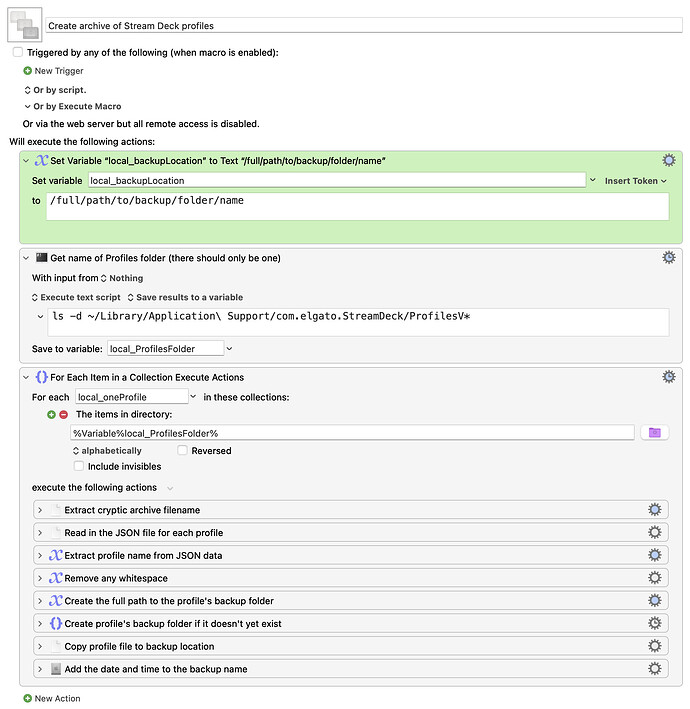Click file icon of 'Read in the JSON file' action
Image resolution: width=690 pixels, height=709 pixels.
(56, 533)
